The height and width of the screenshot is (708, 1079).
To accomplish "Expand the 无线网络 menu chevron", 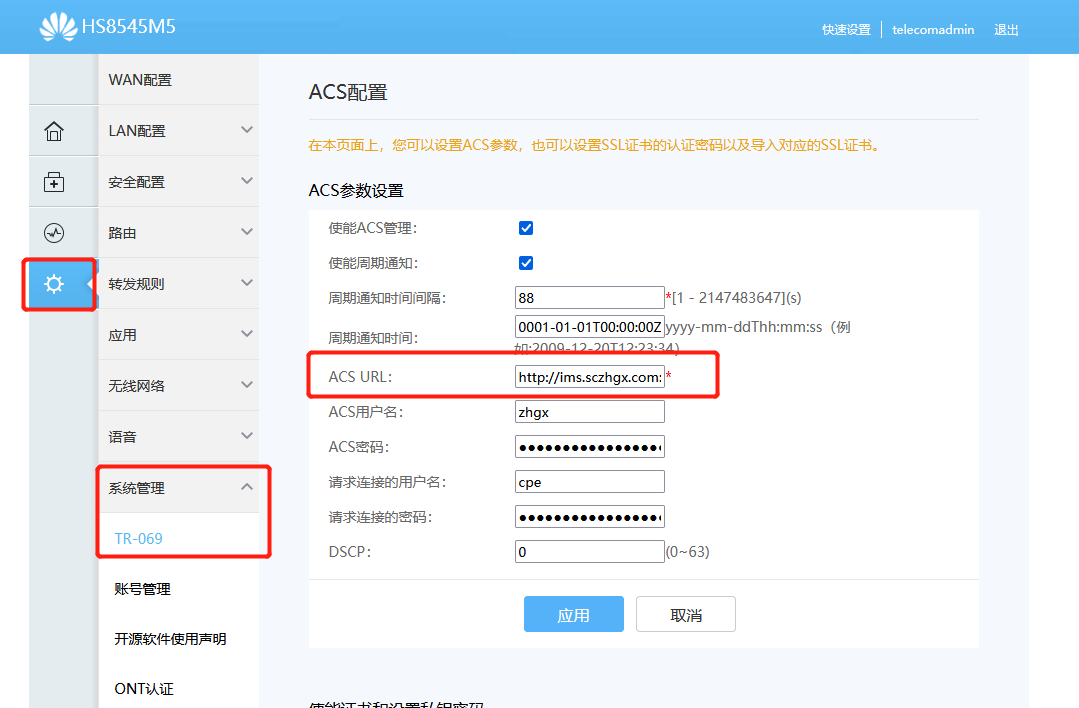I will [247, 385].
